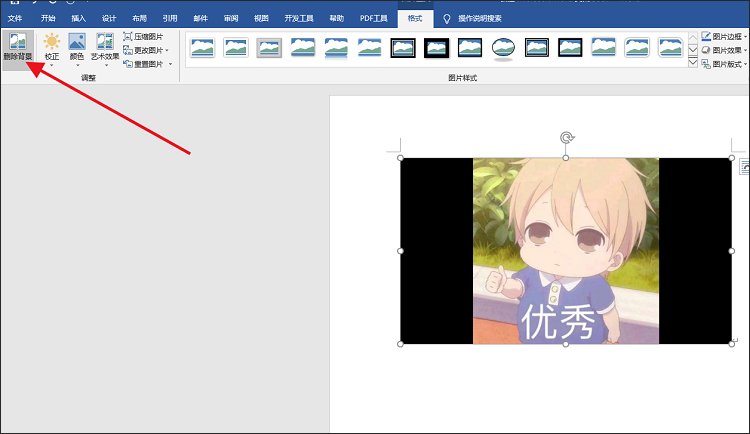Switch to the 引用 References tab
The height and width of the screenshot is (434, 750).
pos(170,18)
